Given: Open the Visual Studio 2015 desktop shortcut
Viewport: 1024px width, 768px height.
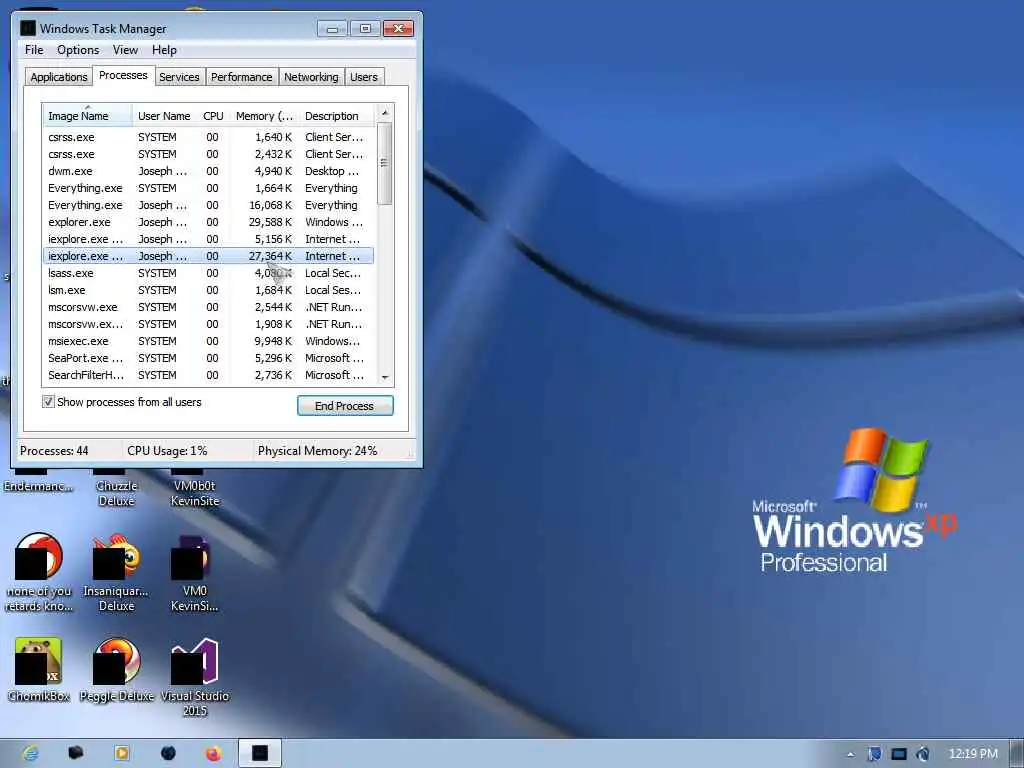Looking at the screenshot, I should coord(195,677).
